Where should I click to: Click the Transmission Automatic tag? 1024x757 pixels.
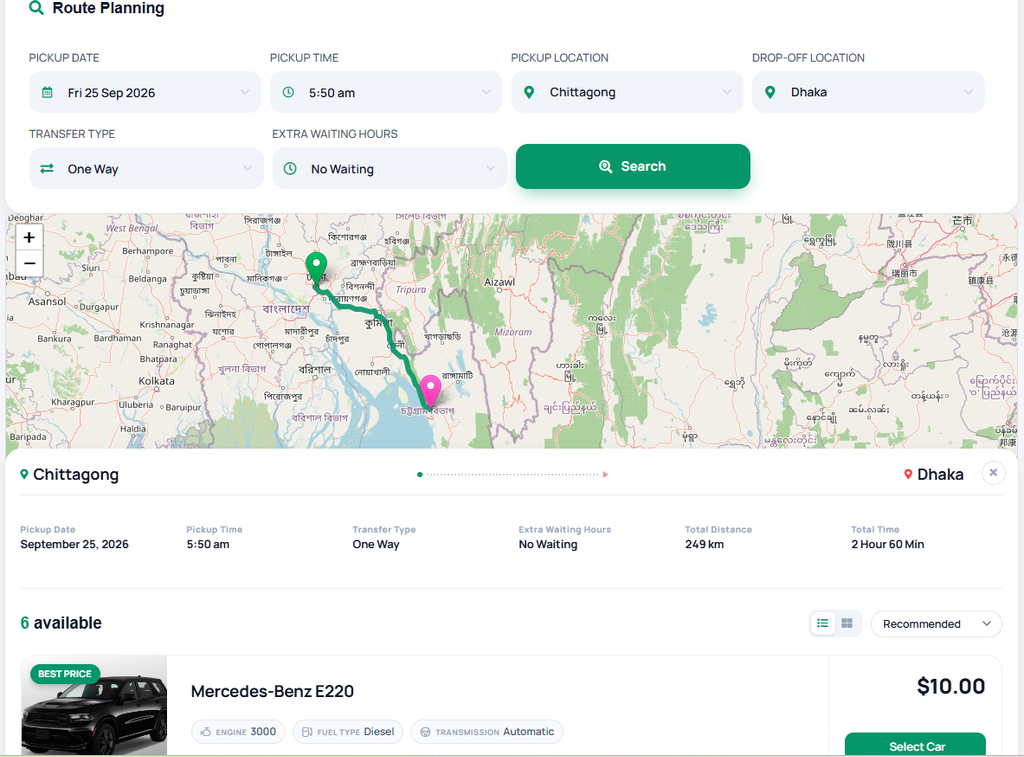pos(487,732)
